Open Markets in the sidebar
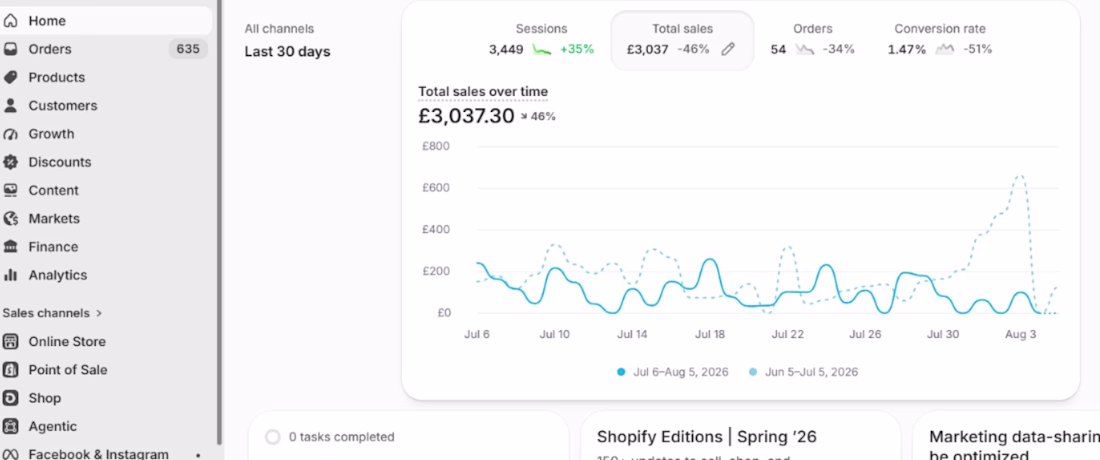1100x460 pixels. 105,219
